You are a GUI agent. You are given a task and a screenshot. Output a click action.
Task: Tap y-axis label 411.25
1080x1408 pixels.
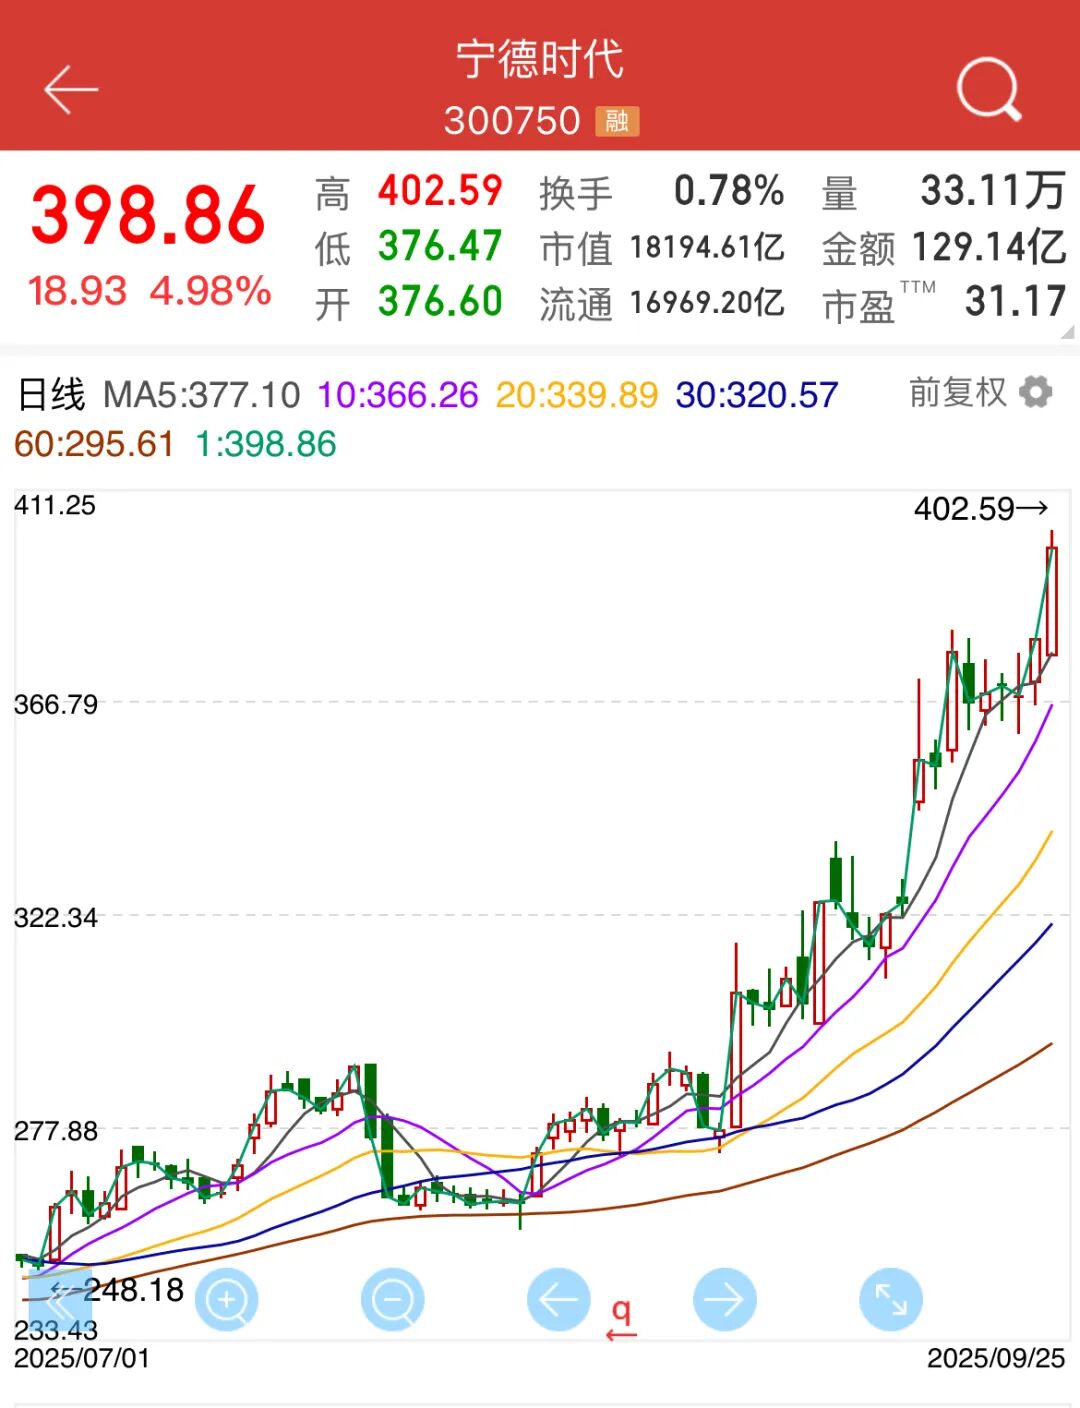tap(55, 505)
